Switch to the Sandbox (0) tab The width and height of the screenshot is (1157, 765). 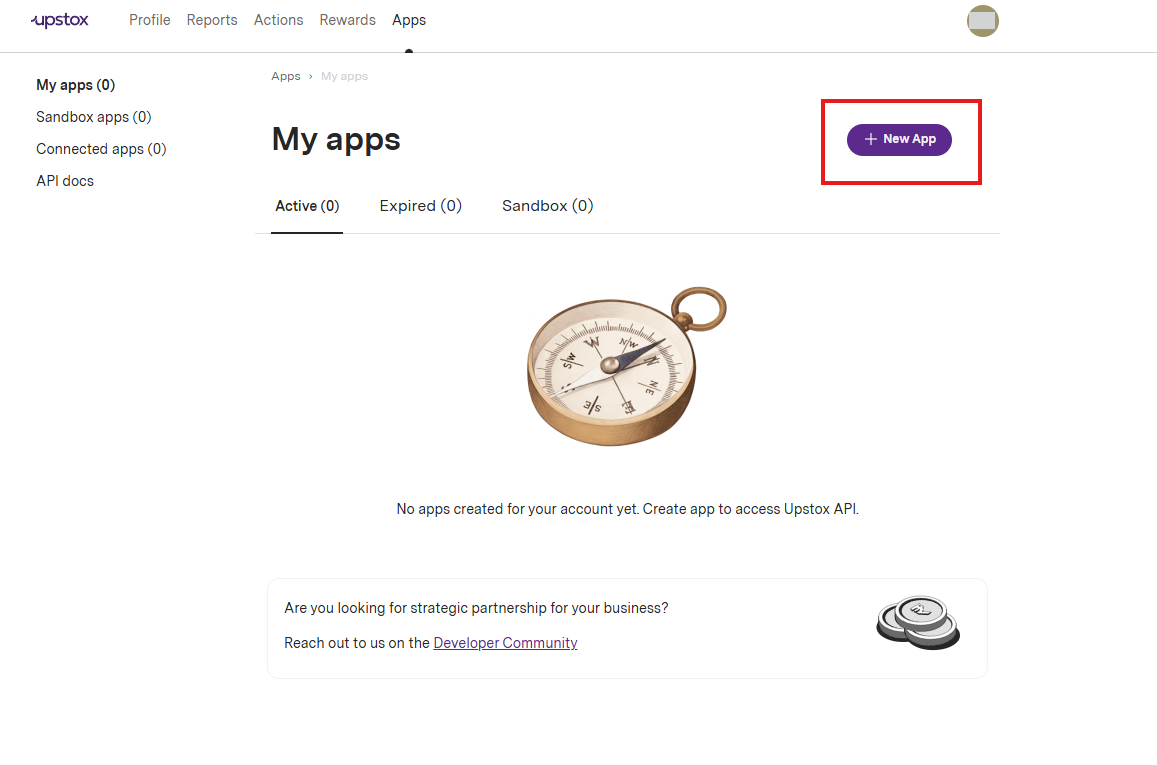548,206
